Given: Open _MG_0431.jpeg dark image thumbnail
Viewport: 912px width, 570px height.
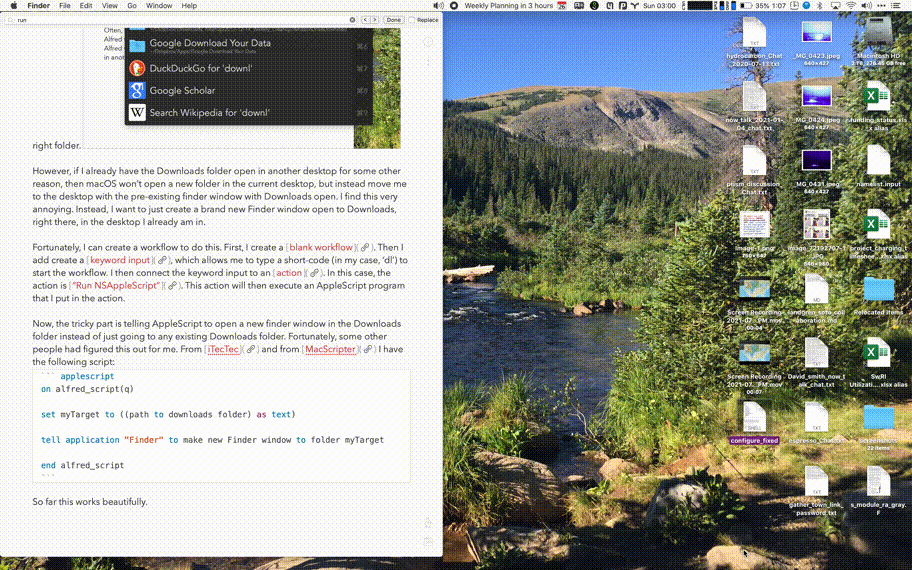Looking at the screenshot, I should click(817, 161).
